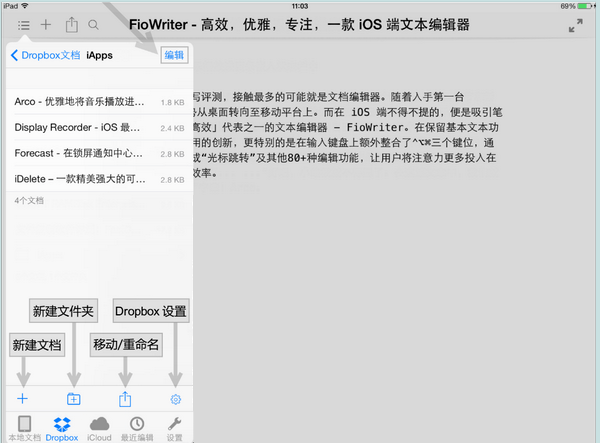Open the Forecast document
Image resolution: width=600 pixels, height=443 pixels.
(99, 153)
